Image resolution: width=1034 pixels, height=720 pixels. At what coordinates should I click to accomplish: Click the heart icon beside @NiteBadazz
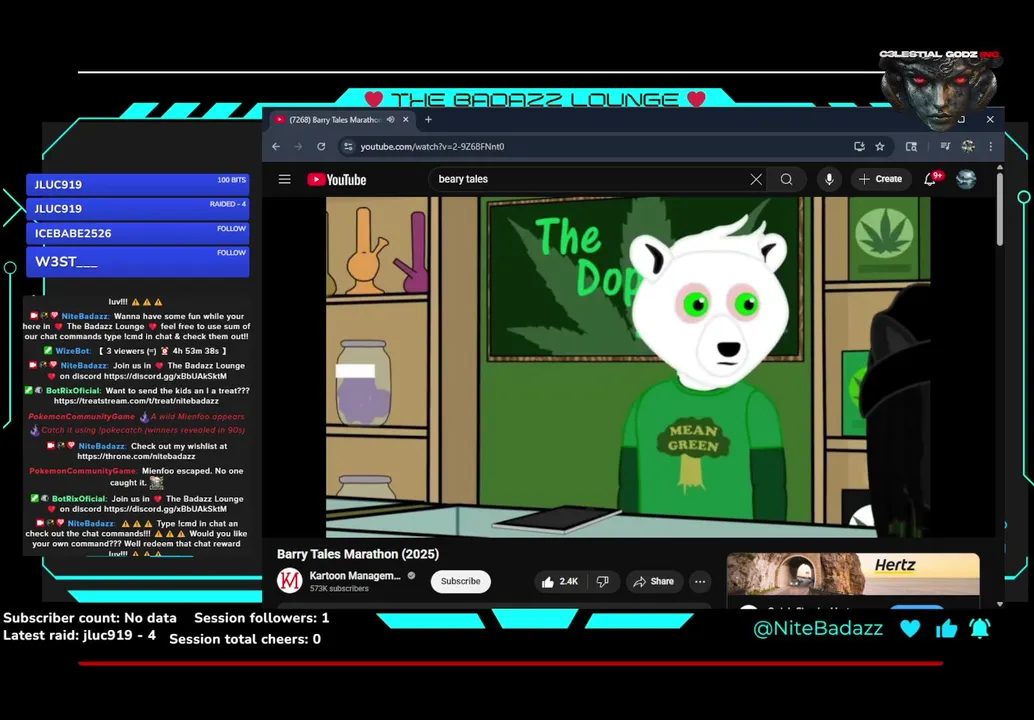[910, 628]
